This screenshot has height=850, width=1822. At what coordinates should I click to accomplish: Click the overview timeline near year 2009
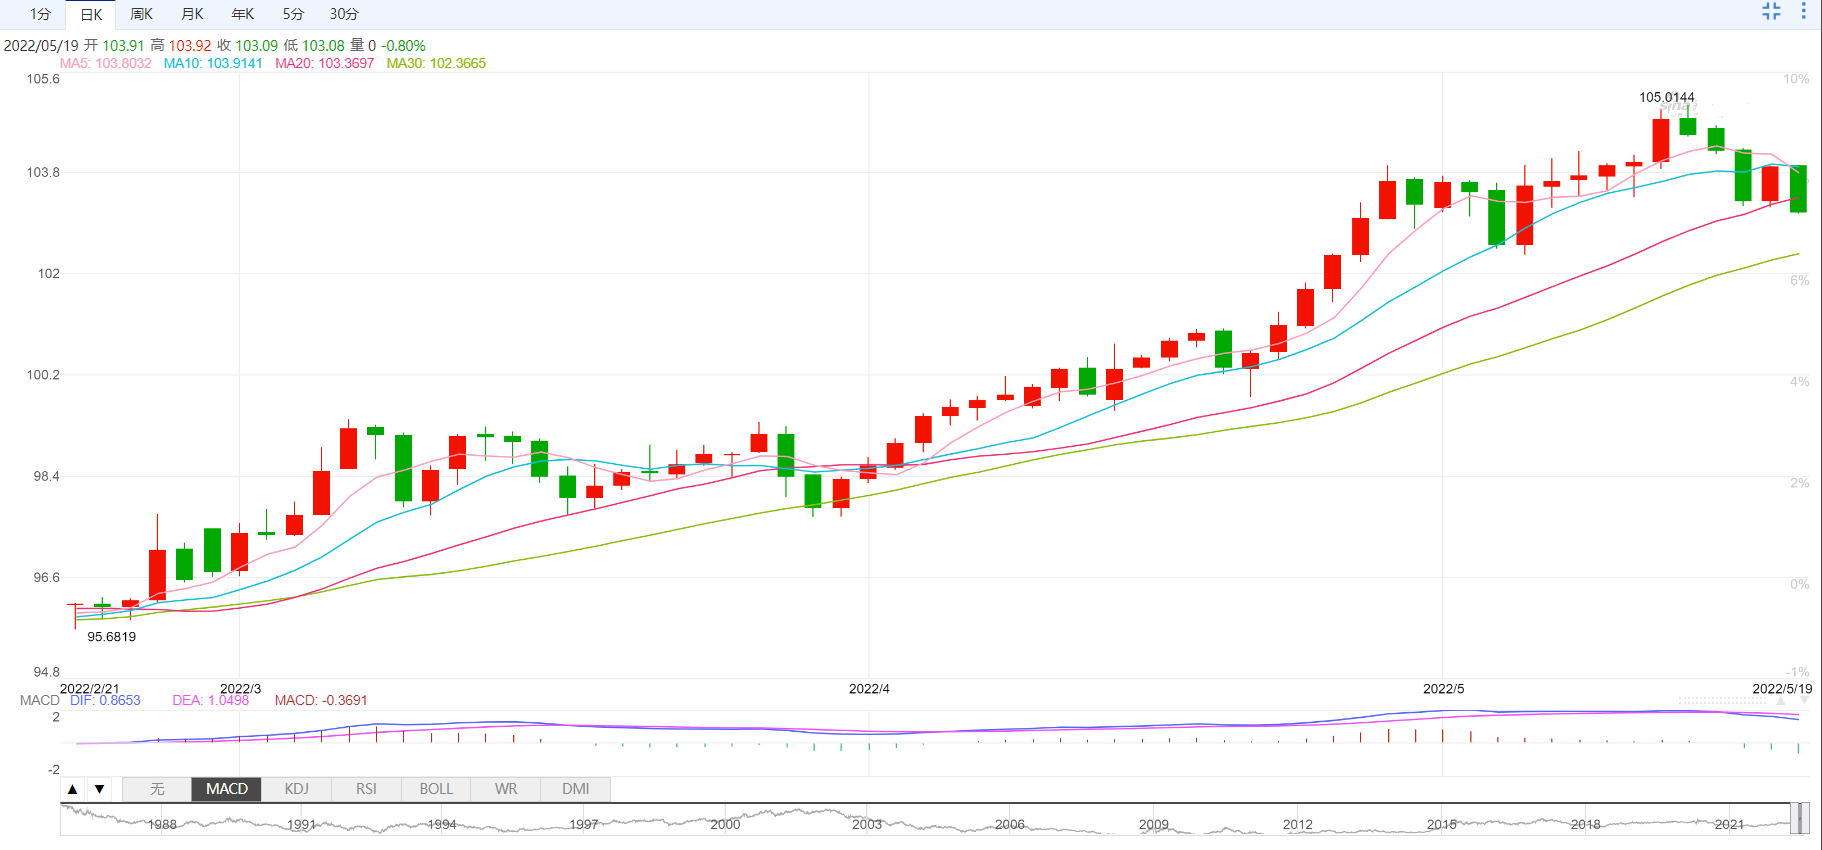1153,824
